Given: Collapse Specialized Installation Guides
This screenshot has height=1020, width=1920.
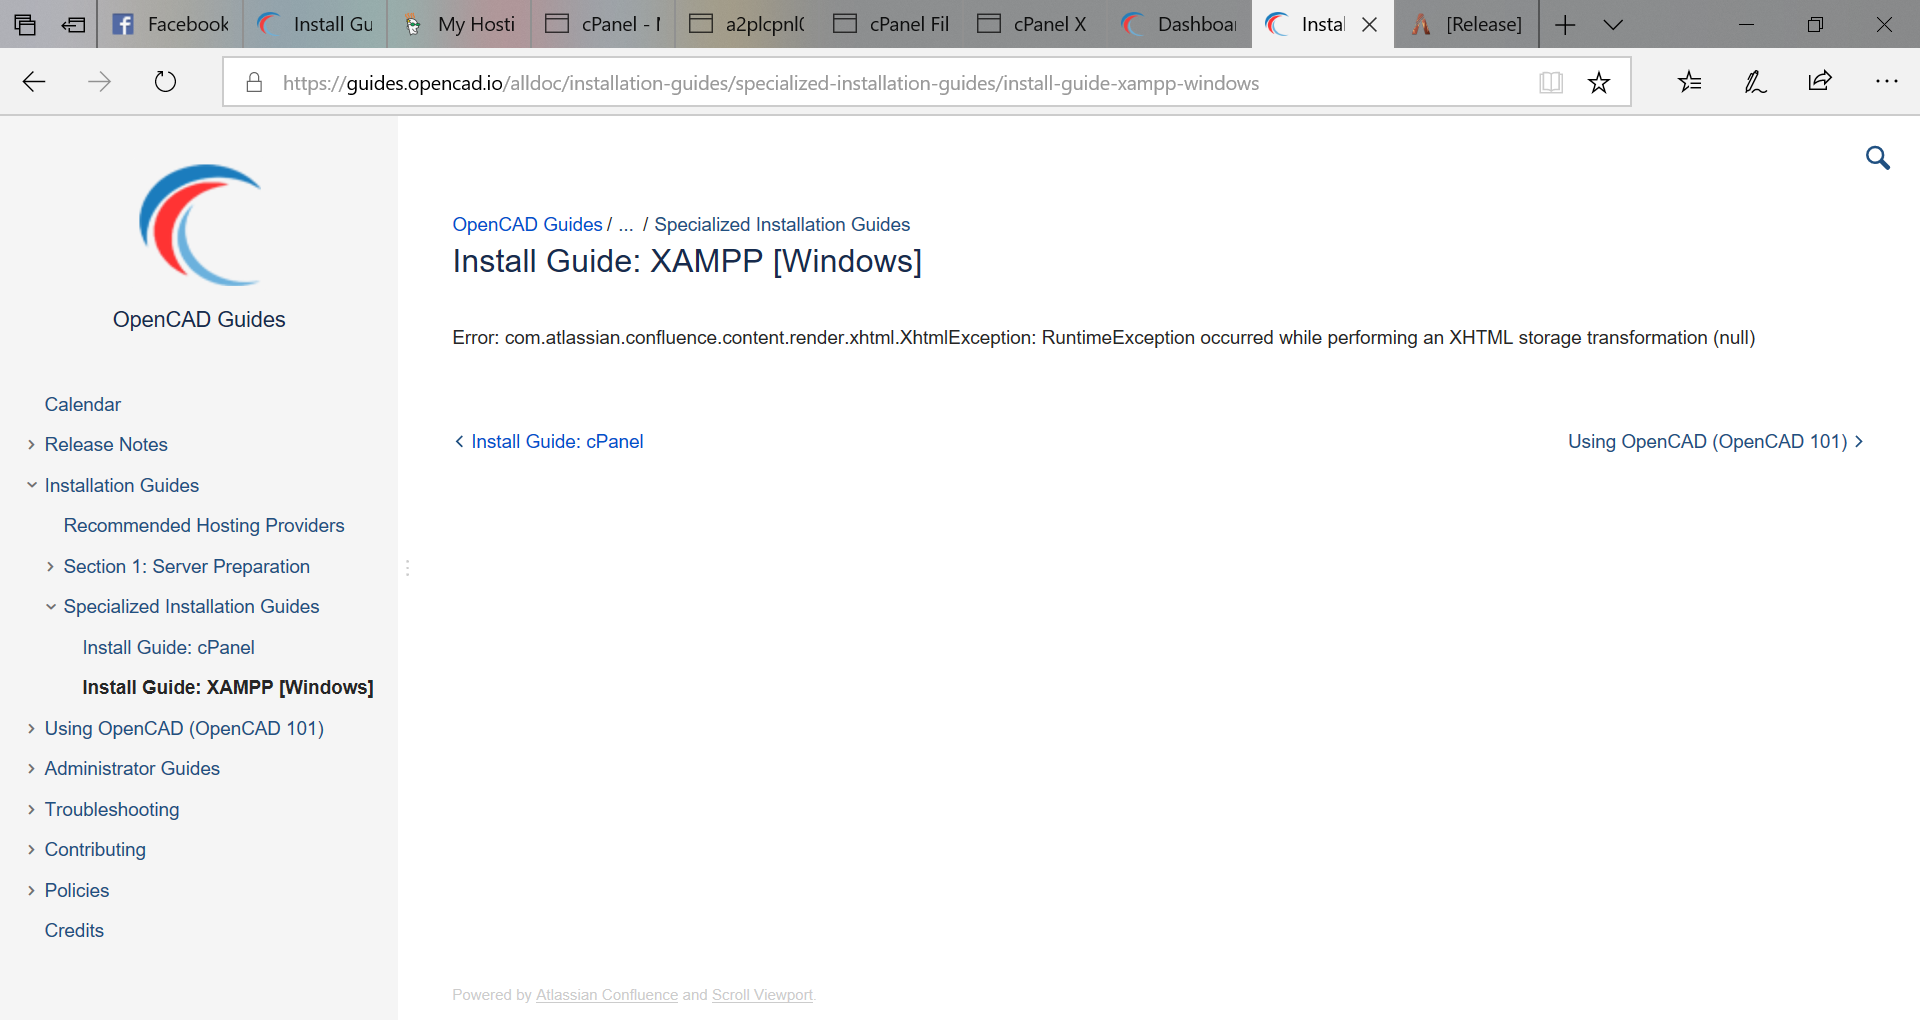Looking at the screenshot, I should 51,606.
